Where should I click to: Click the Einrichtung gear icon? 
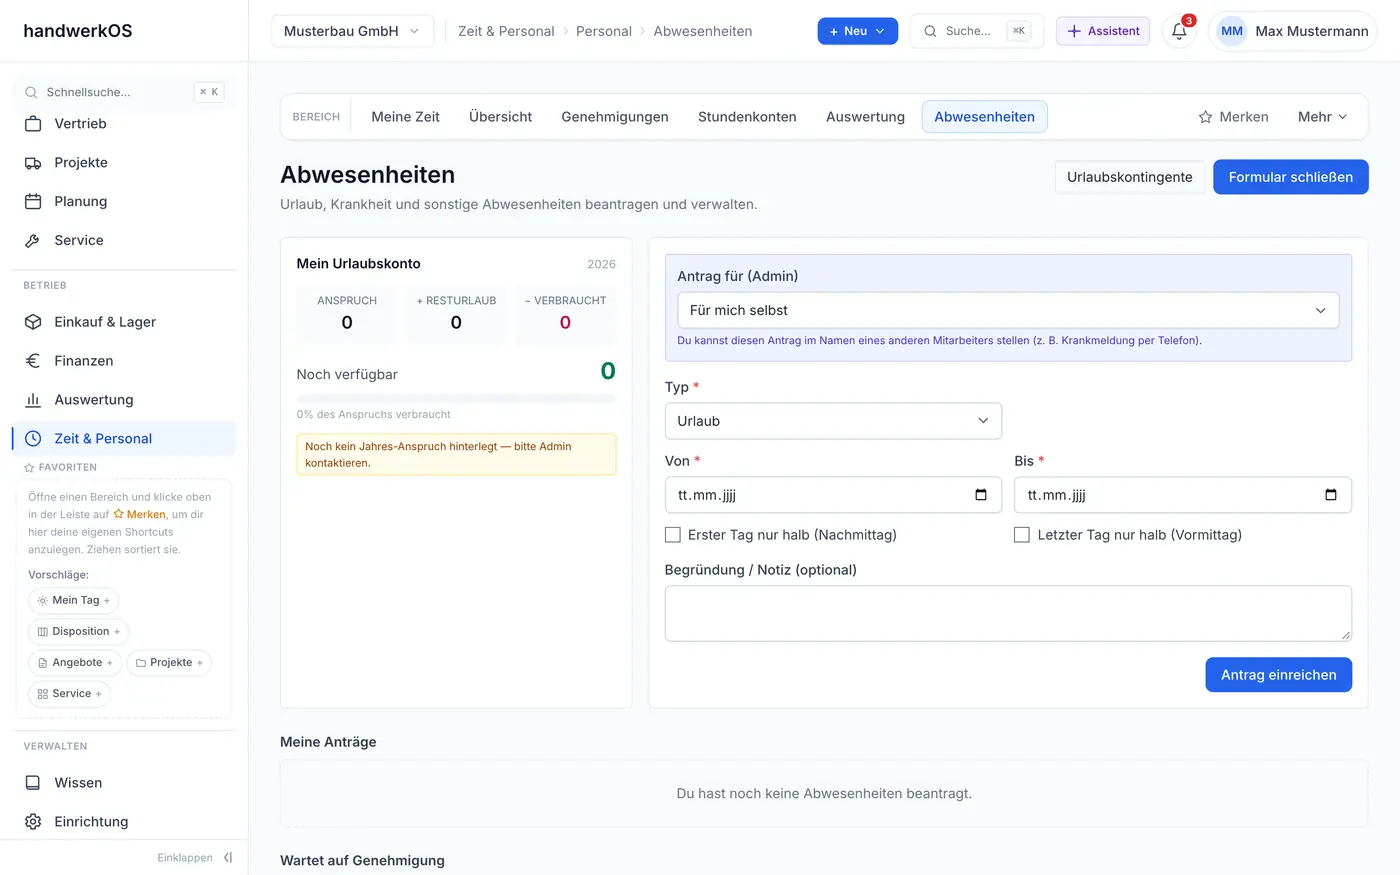coord(33,822)
